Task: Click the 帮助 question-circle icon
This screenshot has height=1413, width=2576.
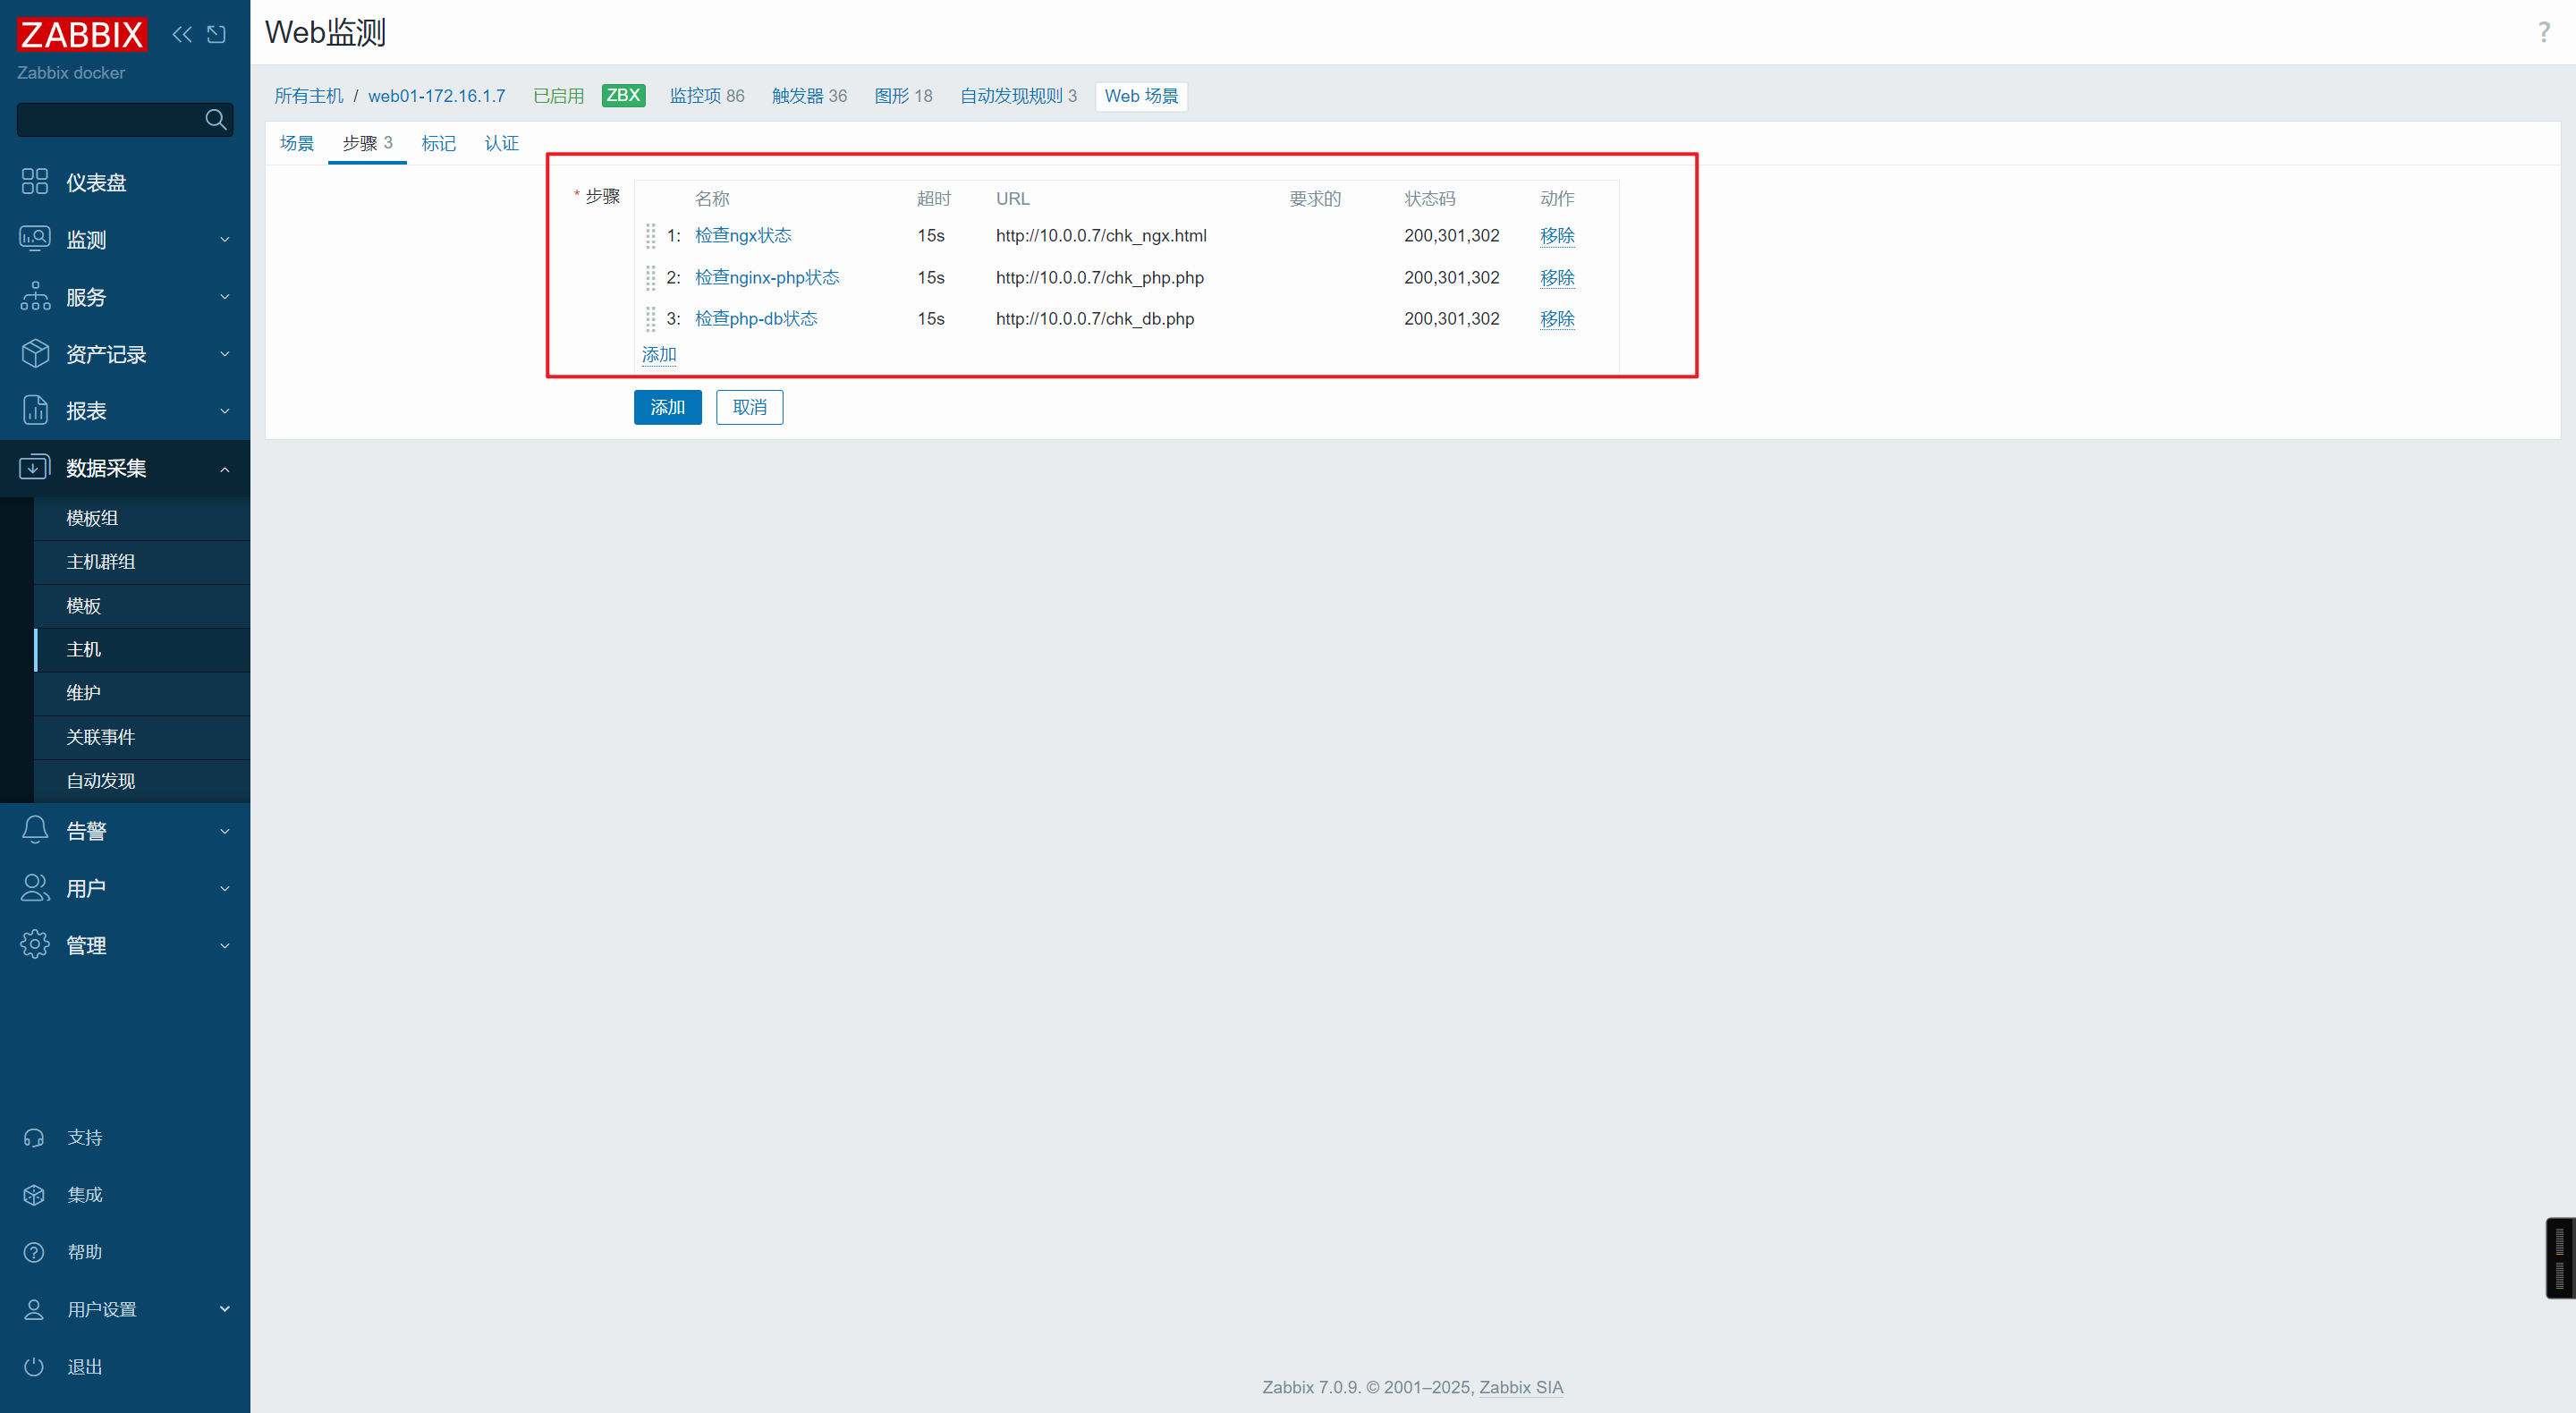Action: [x=34, y=1252]
